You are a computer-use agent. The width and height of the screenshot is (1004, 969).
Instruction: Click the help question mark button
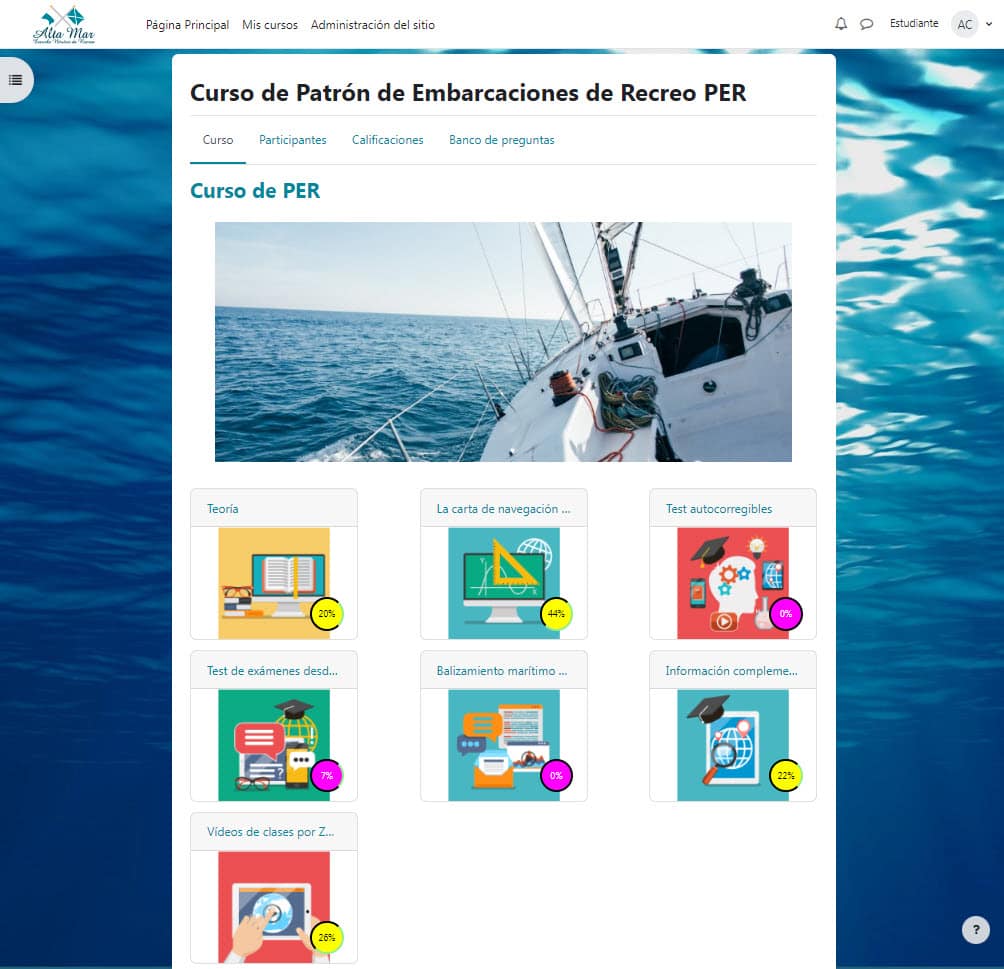coord(975,930)
